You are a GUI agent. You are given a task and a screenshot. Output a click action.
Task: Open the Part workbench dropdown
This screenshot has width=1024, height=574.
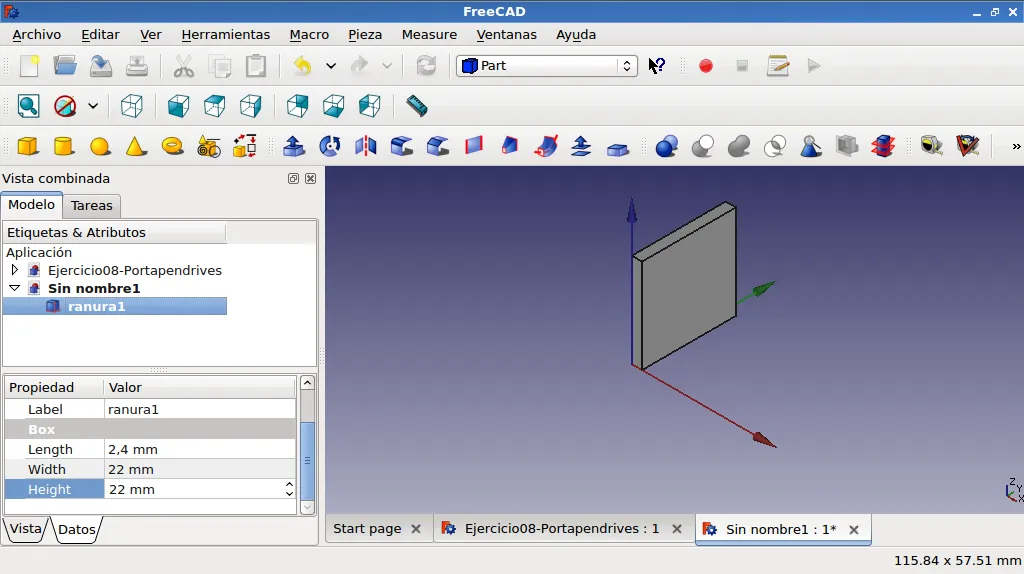547,66
